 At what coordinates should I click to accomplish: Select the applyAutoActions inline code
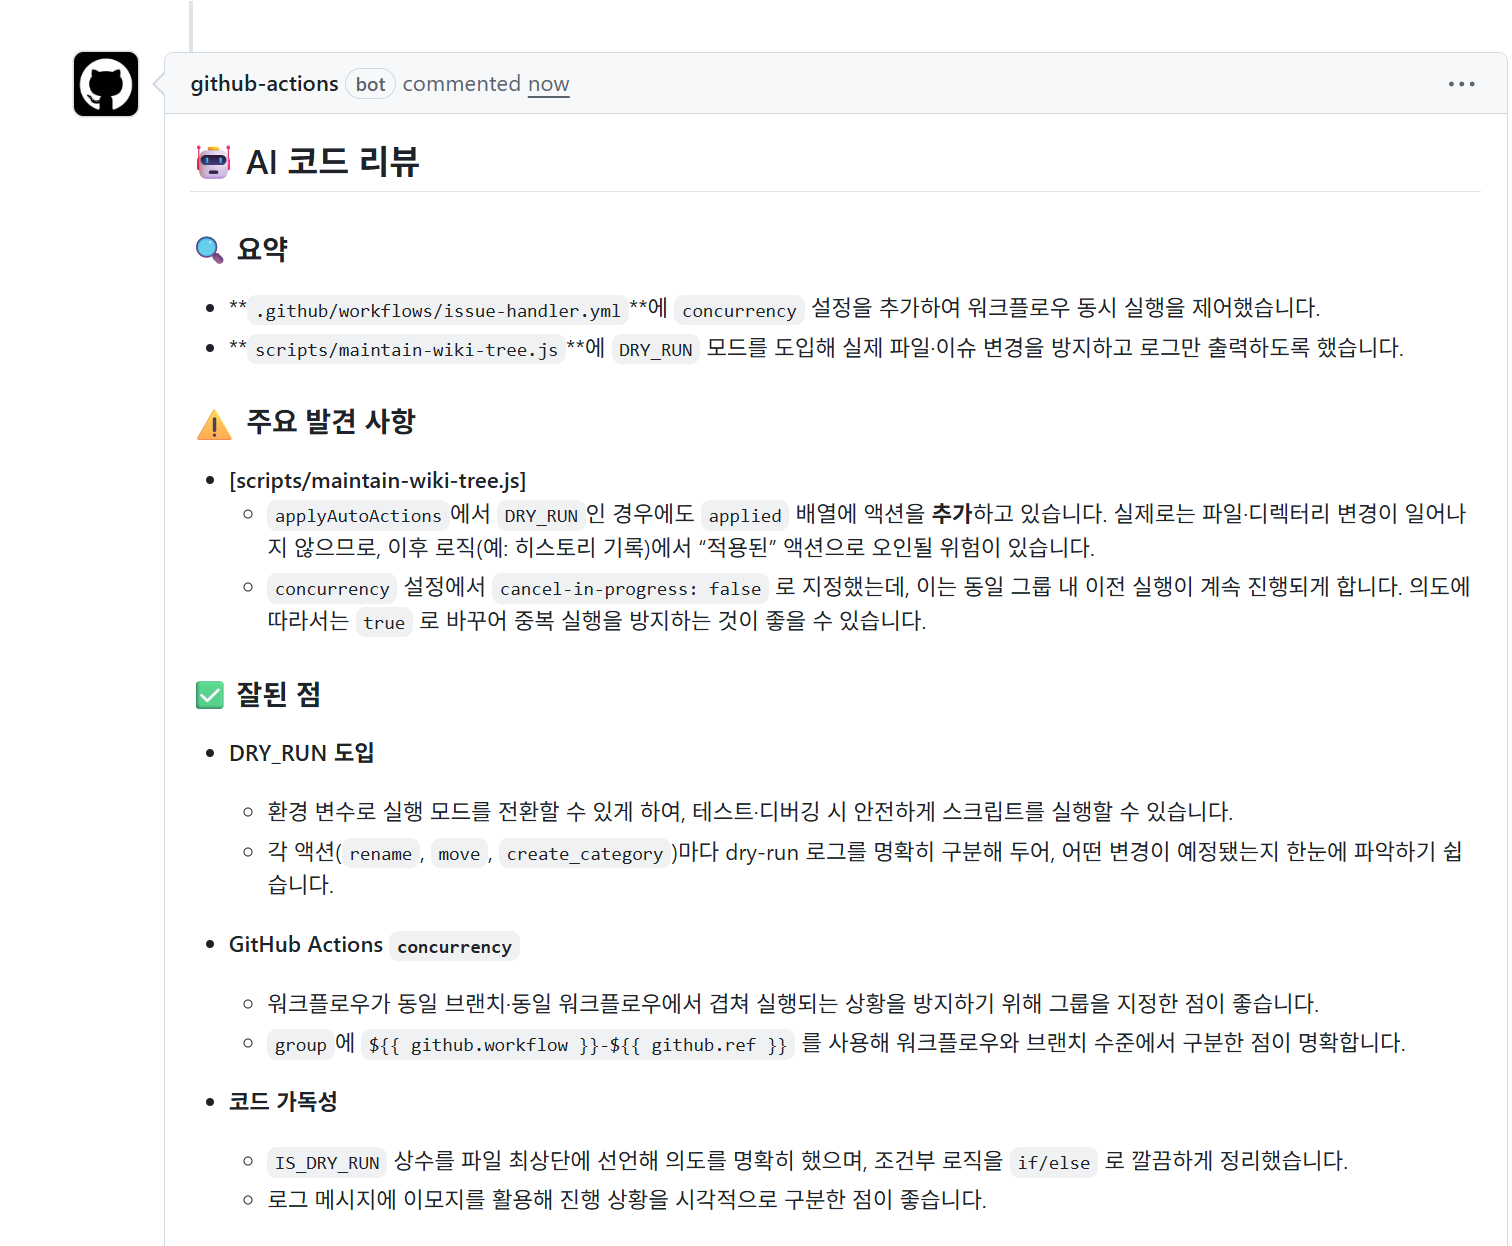[358, 516]
